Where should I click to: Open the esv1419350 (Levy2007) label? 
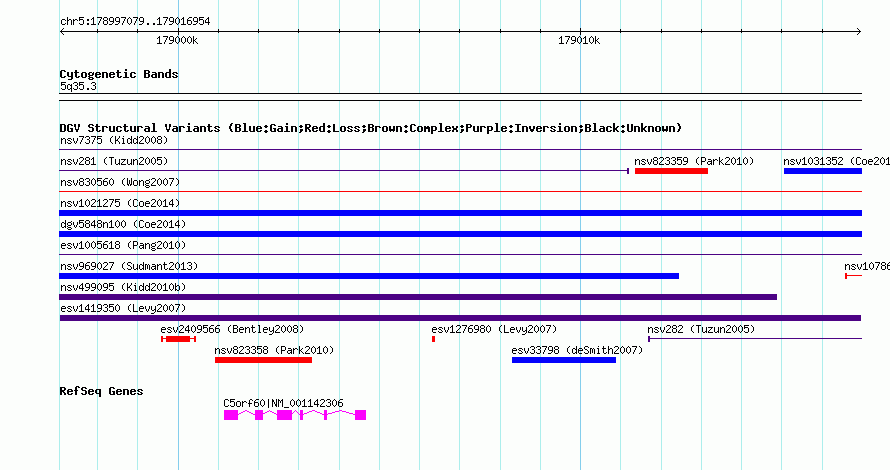coord(123,308)
